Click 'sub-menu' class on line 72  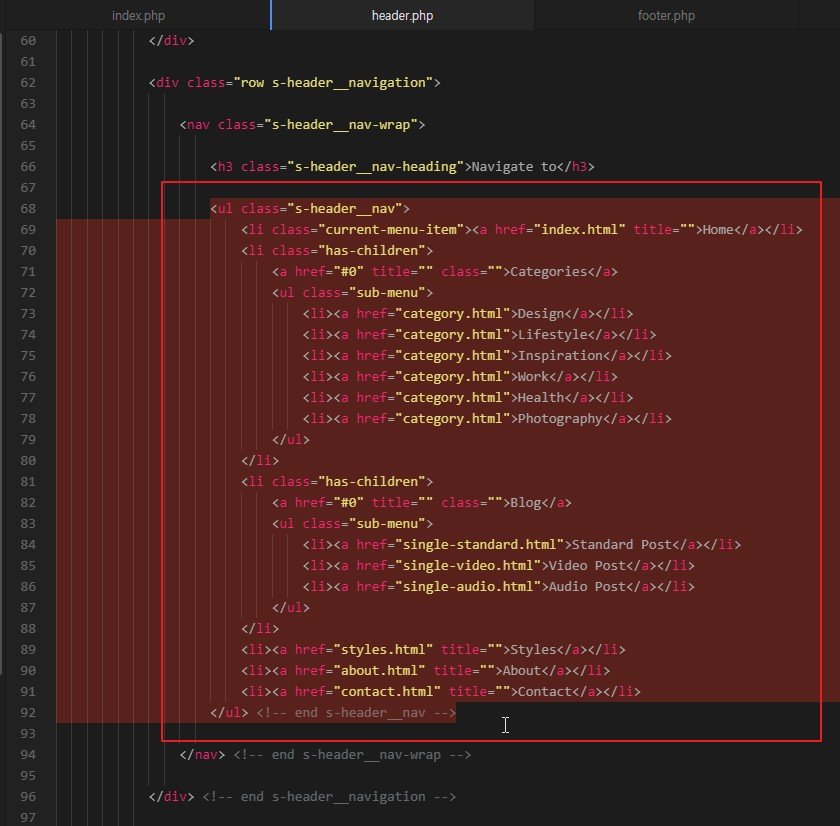click(387, 292)
